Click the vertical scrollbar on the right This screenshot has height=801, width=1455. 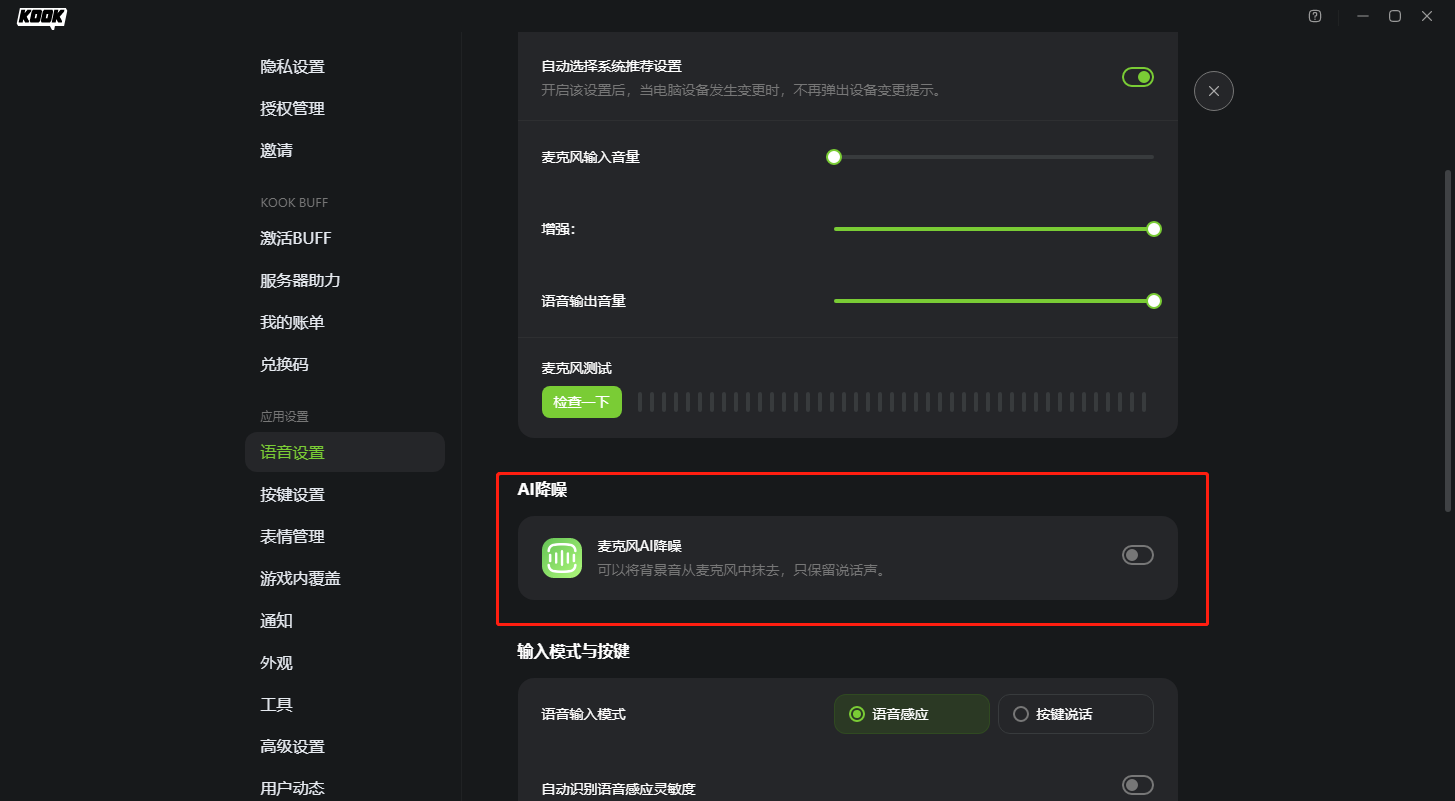pyautogui.click(x=1447, y=340)
